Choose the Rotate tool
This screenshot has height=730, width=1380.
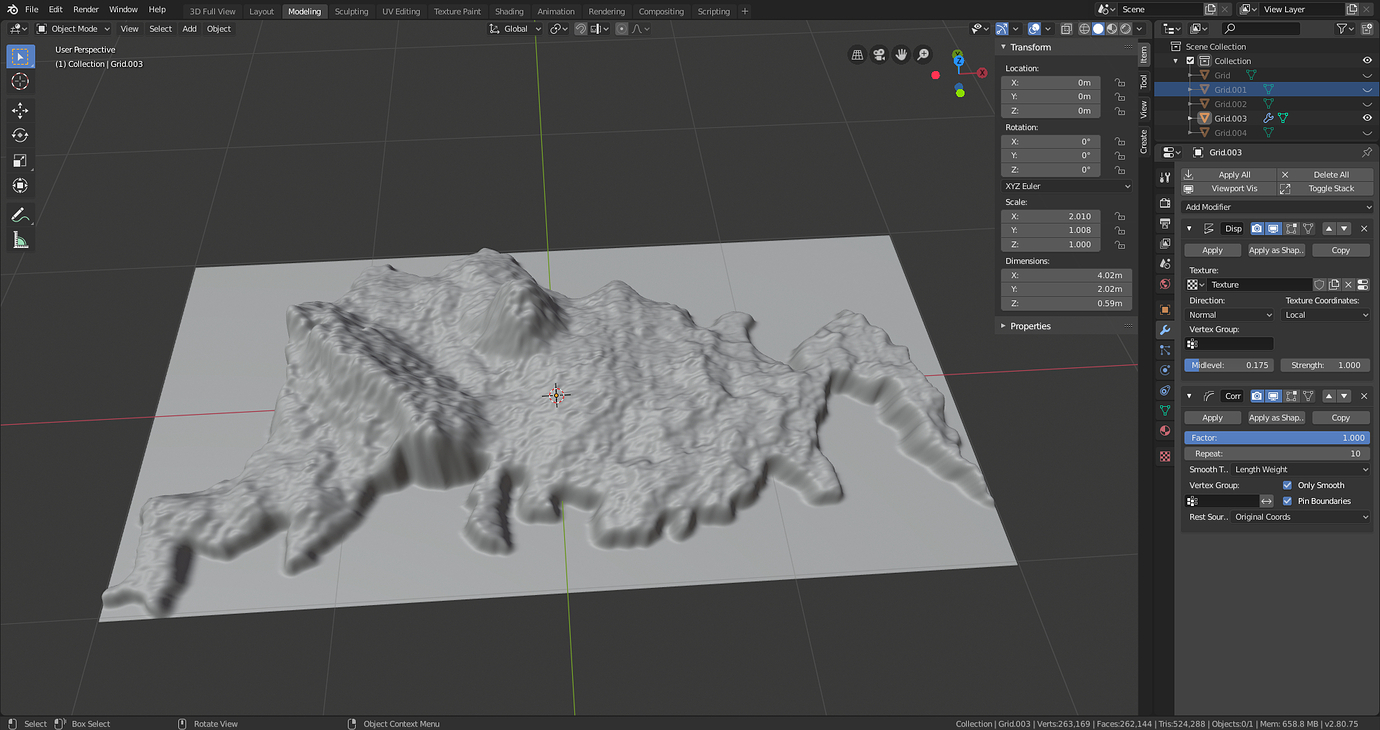click(20, 135)
